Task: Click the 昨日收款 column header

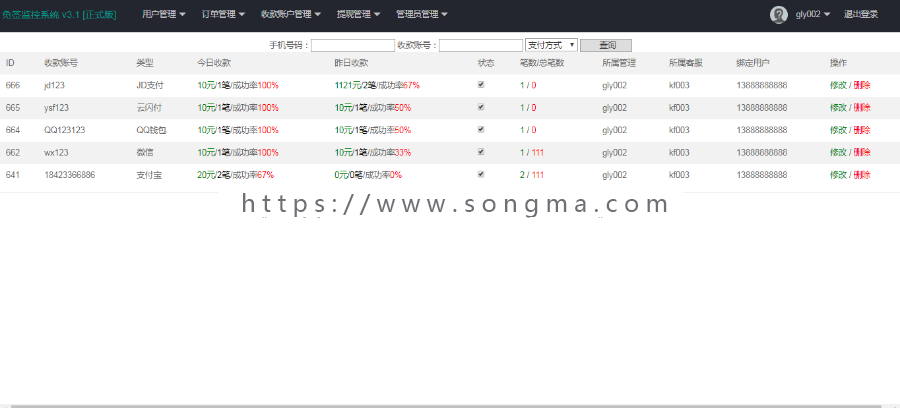Action: tap(351, 63)
